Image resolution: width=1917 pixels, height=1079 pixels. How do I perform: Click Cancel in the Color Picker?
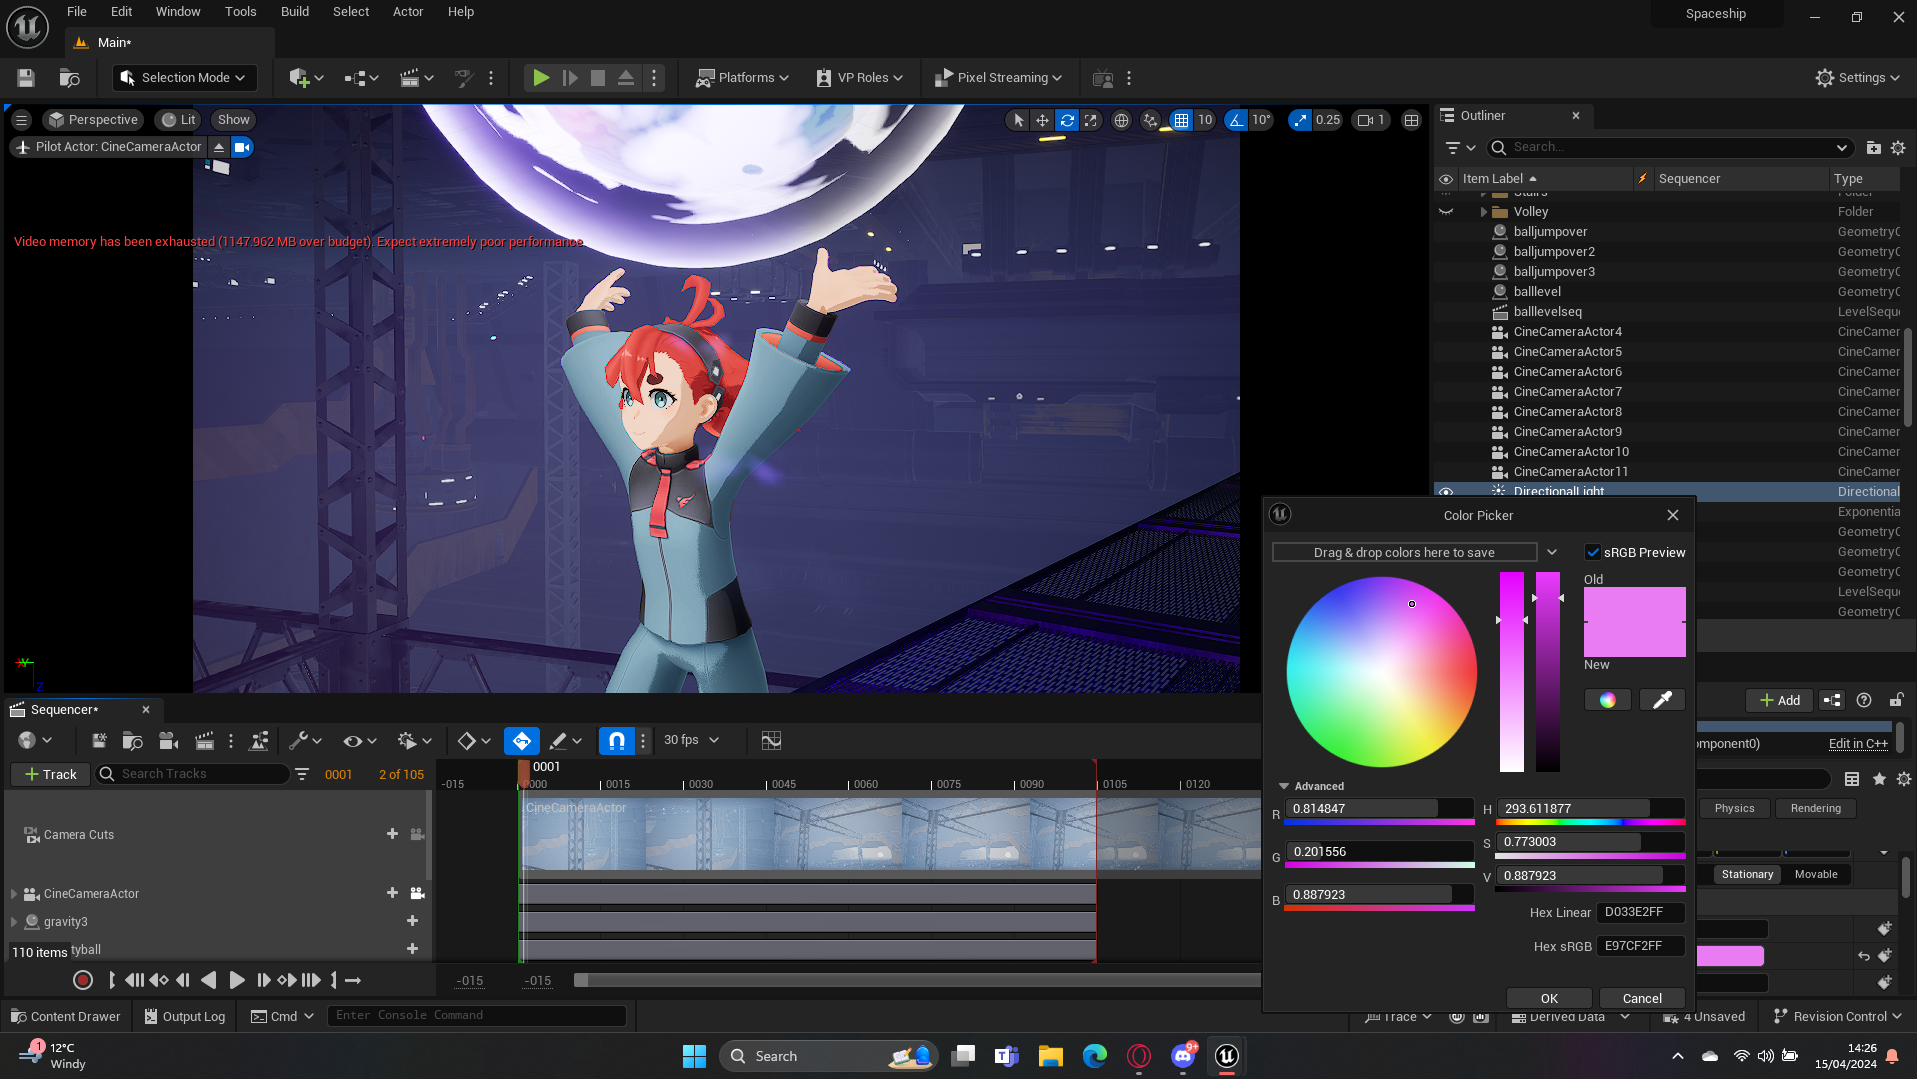(x=1642, y=998)
